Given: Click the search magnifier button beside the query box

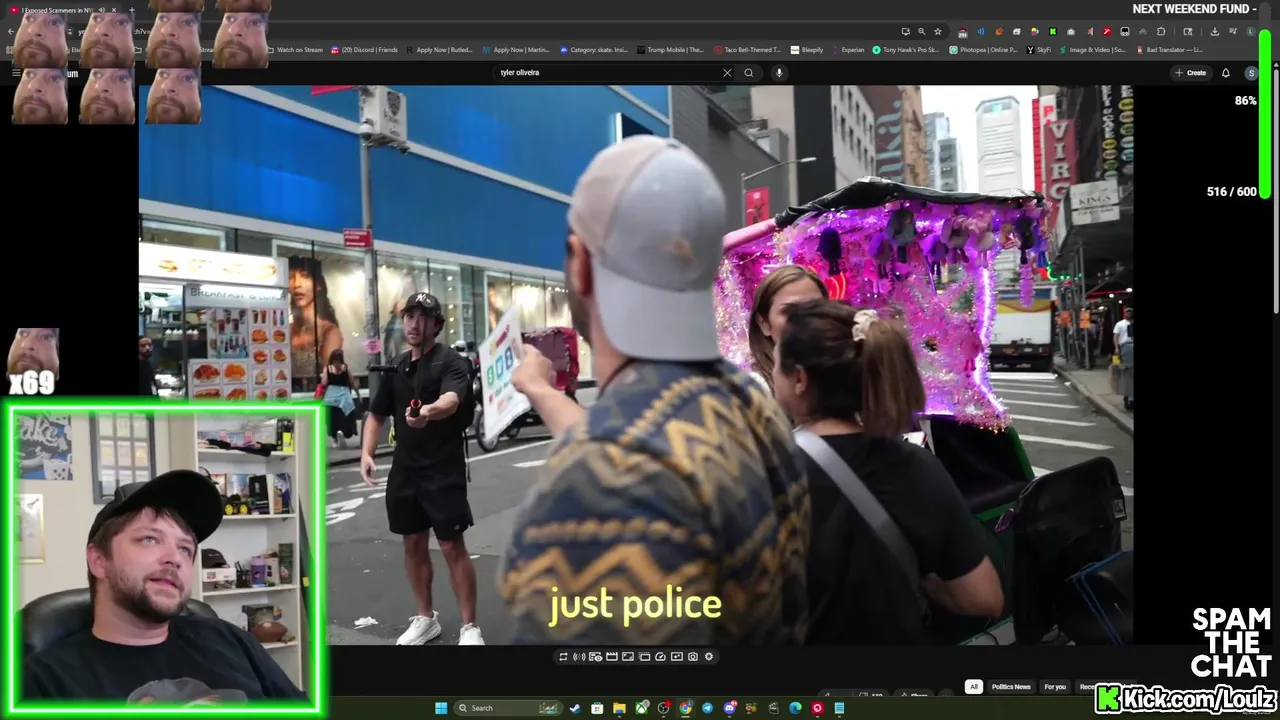Looking at the screenshot, I should (x=748, y=72).
